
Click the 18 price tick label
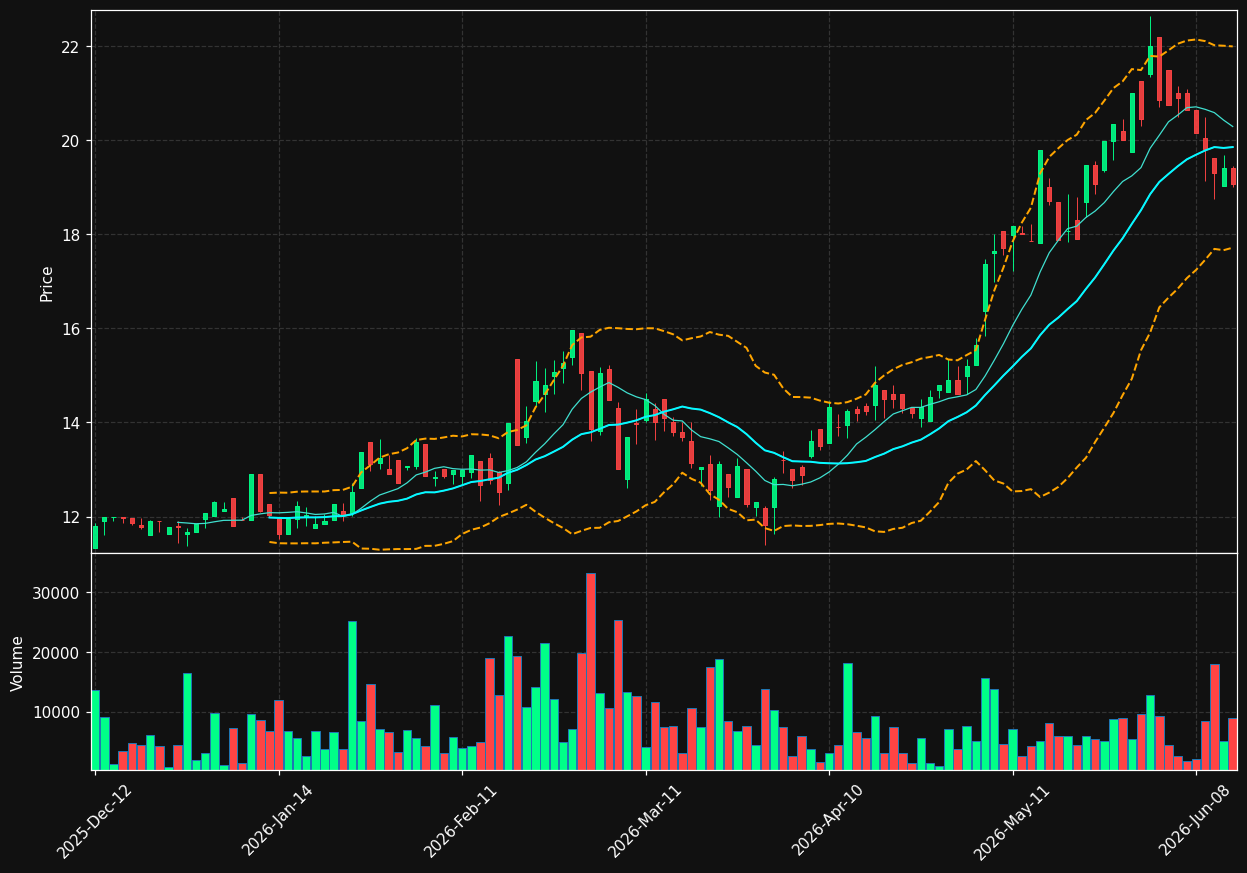70,235
